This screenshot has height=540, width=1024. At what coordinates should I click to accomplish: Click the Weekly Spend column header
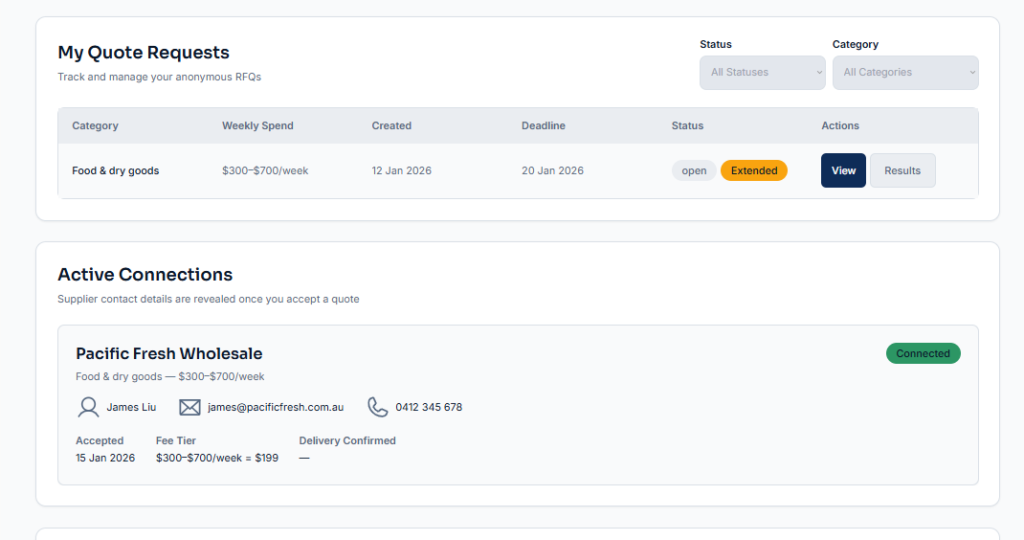coord(258,126)
